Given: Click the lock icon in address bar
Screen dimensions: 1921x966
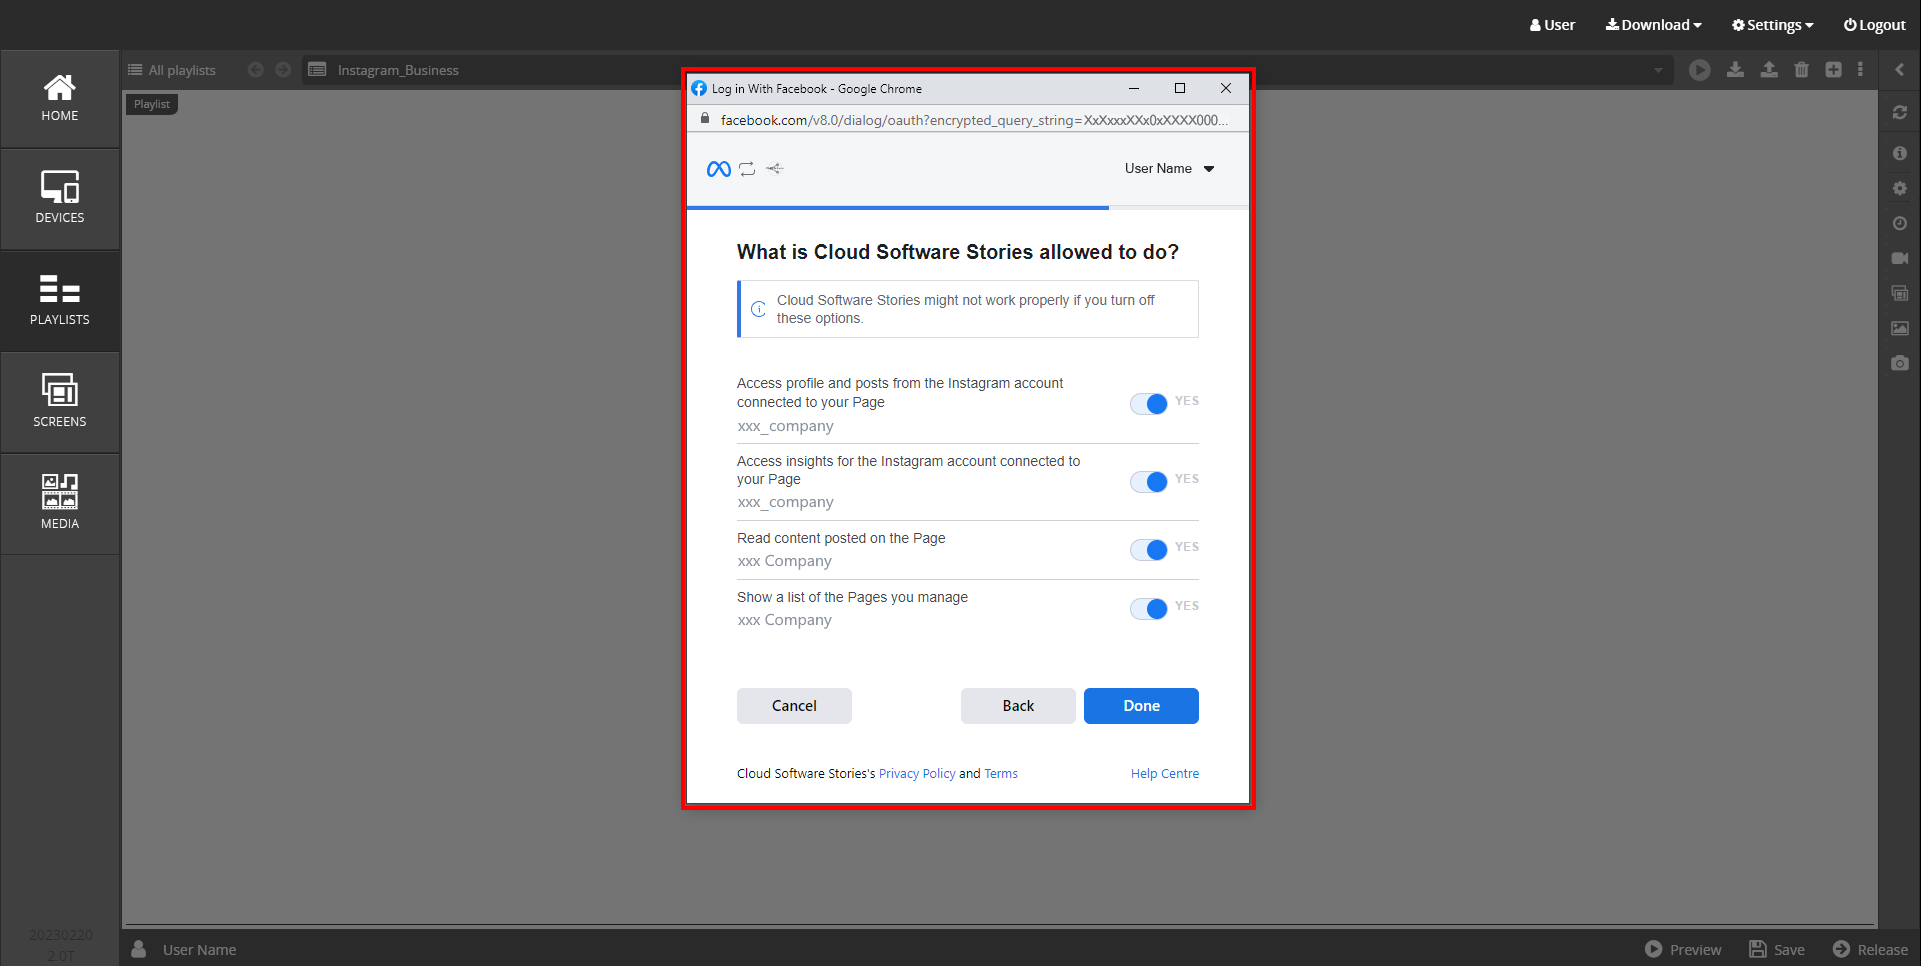Looking at the screenshot, I should click(705, 119).
